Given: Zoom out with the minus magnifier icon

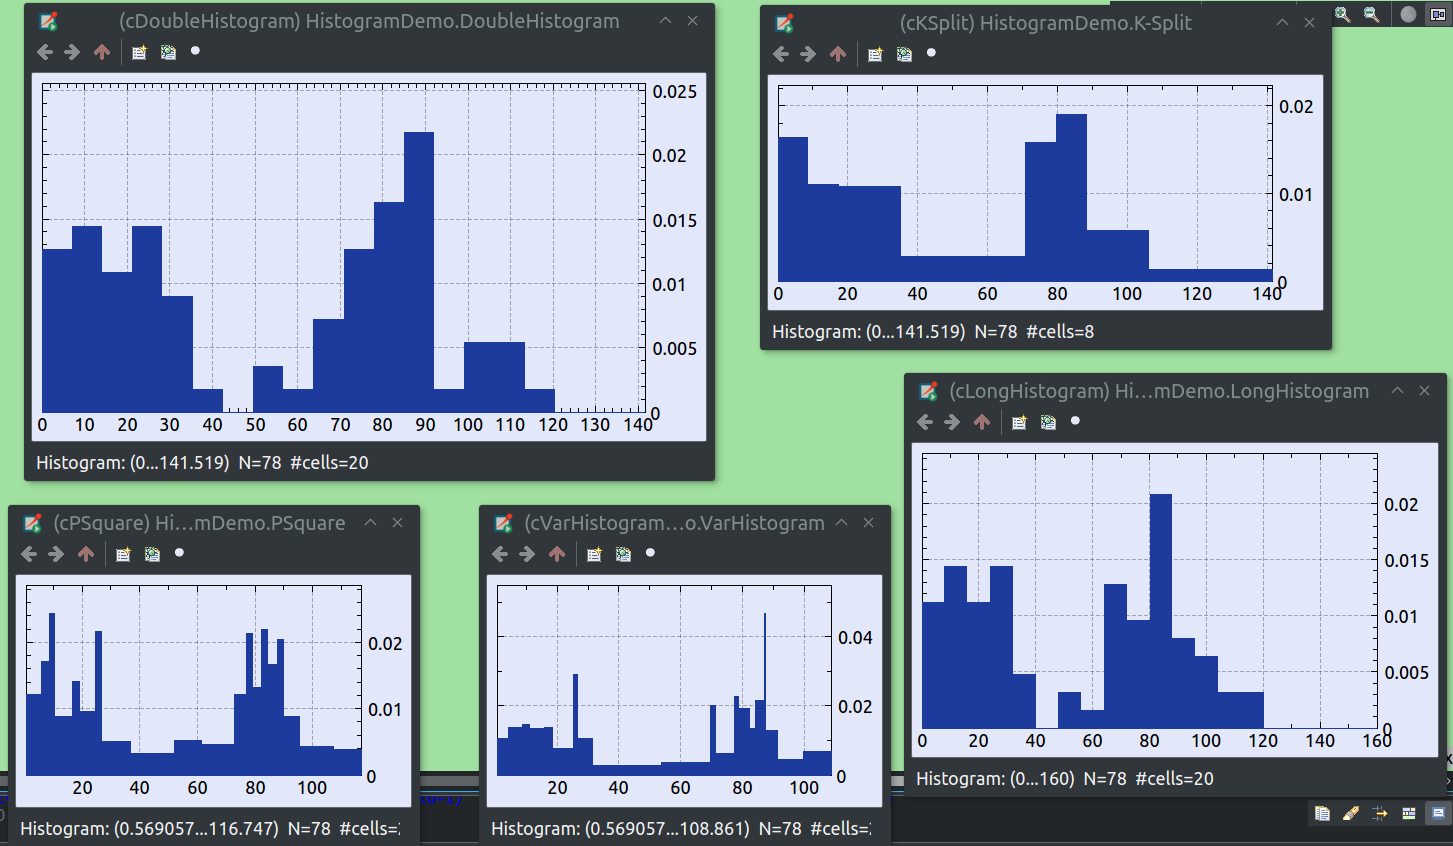Looking at the screenshot, I should 1371,14.
